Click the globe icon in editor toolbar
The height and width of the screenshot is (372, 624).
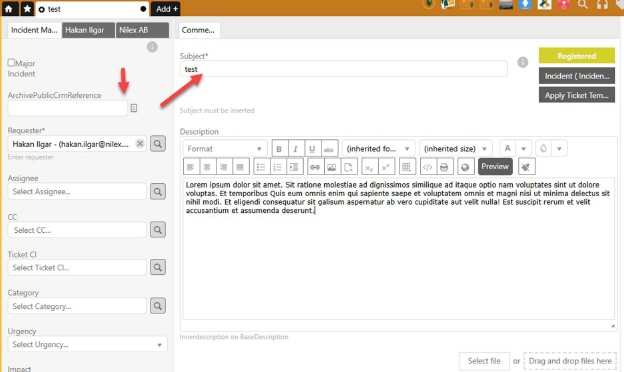click(x=465, y=167)
